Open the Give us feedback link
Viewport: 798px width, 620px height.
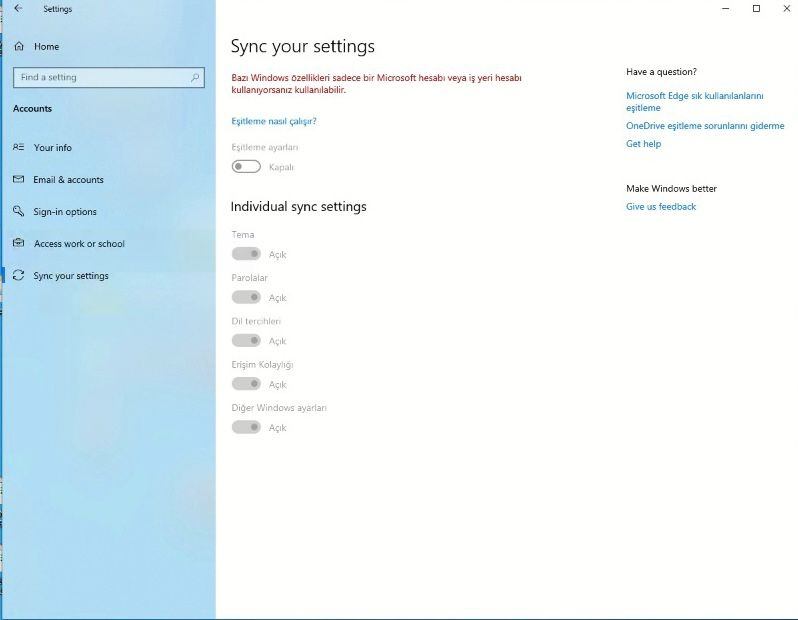click(x=661, y=207)
